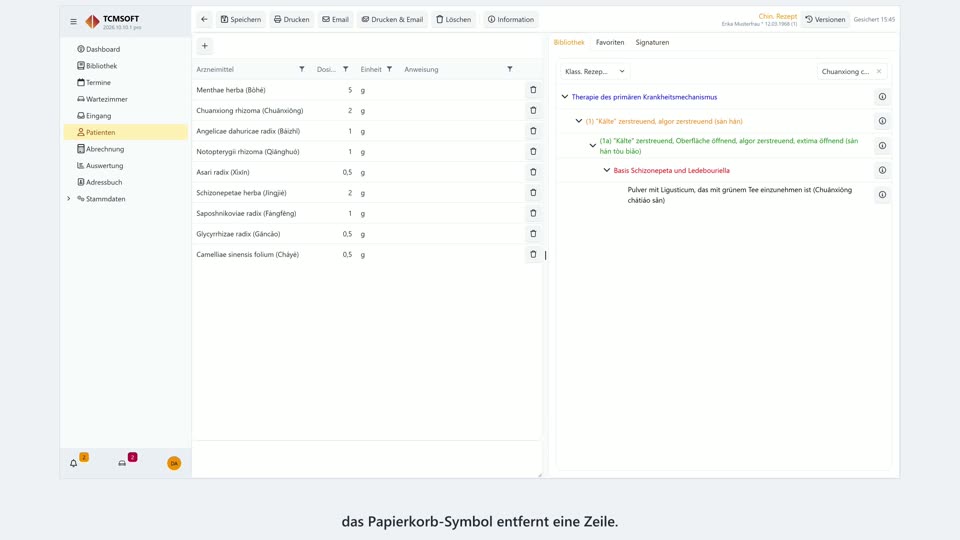The image size is (960, 540).
Task: Clear the Chuanxiong search field
Action: pyautogui.click(x=879, y=72)
